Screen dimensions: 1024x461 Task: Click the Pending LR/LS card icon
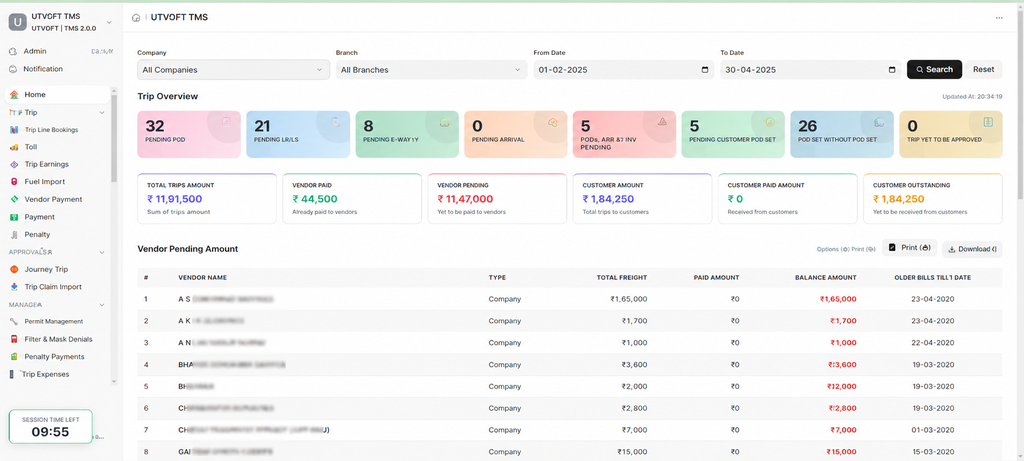coord(335,121)
